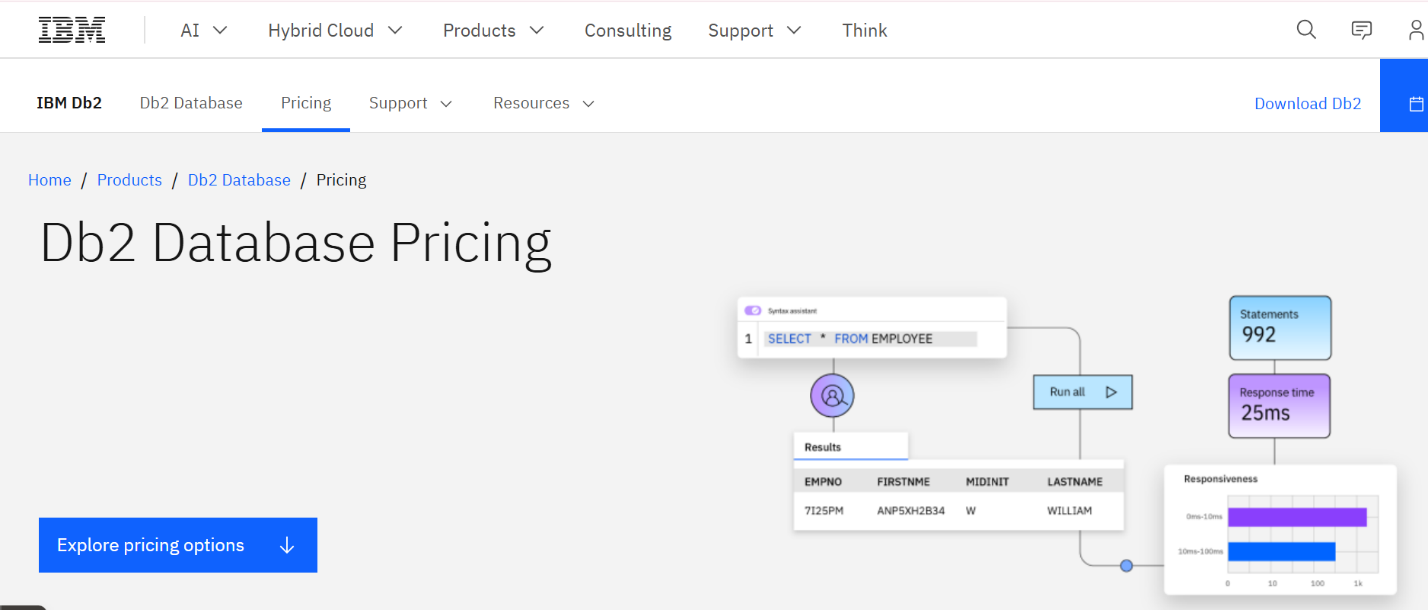
Task: Expand the Hybrid Cloud menu
Action: click(335, 30)
